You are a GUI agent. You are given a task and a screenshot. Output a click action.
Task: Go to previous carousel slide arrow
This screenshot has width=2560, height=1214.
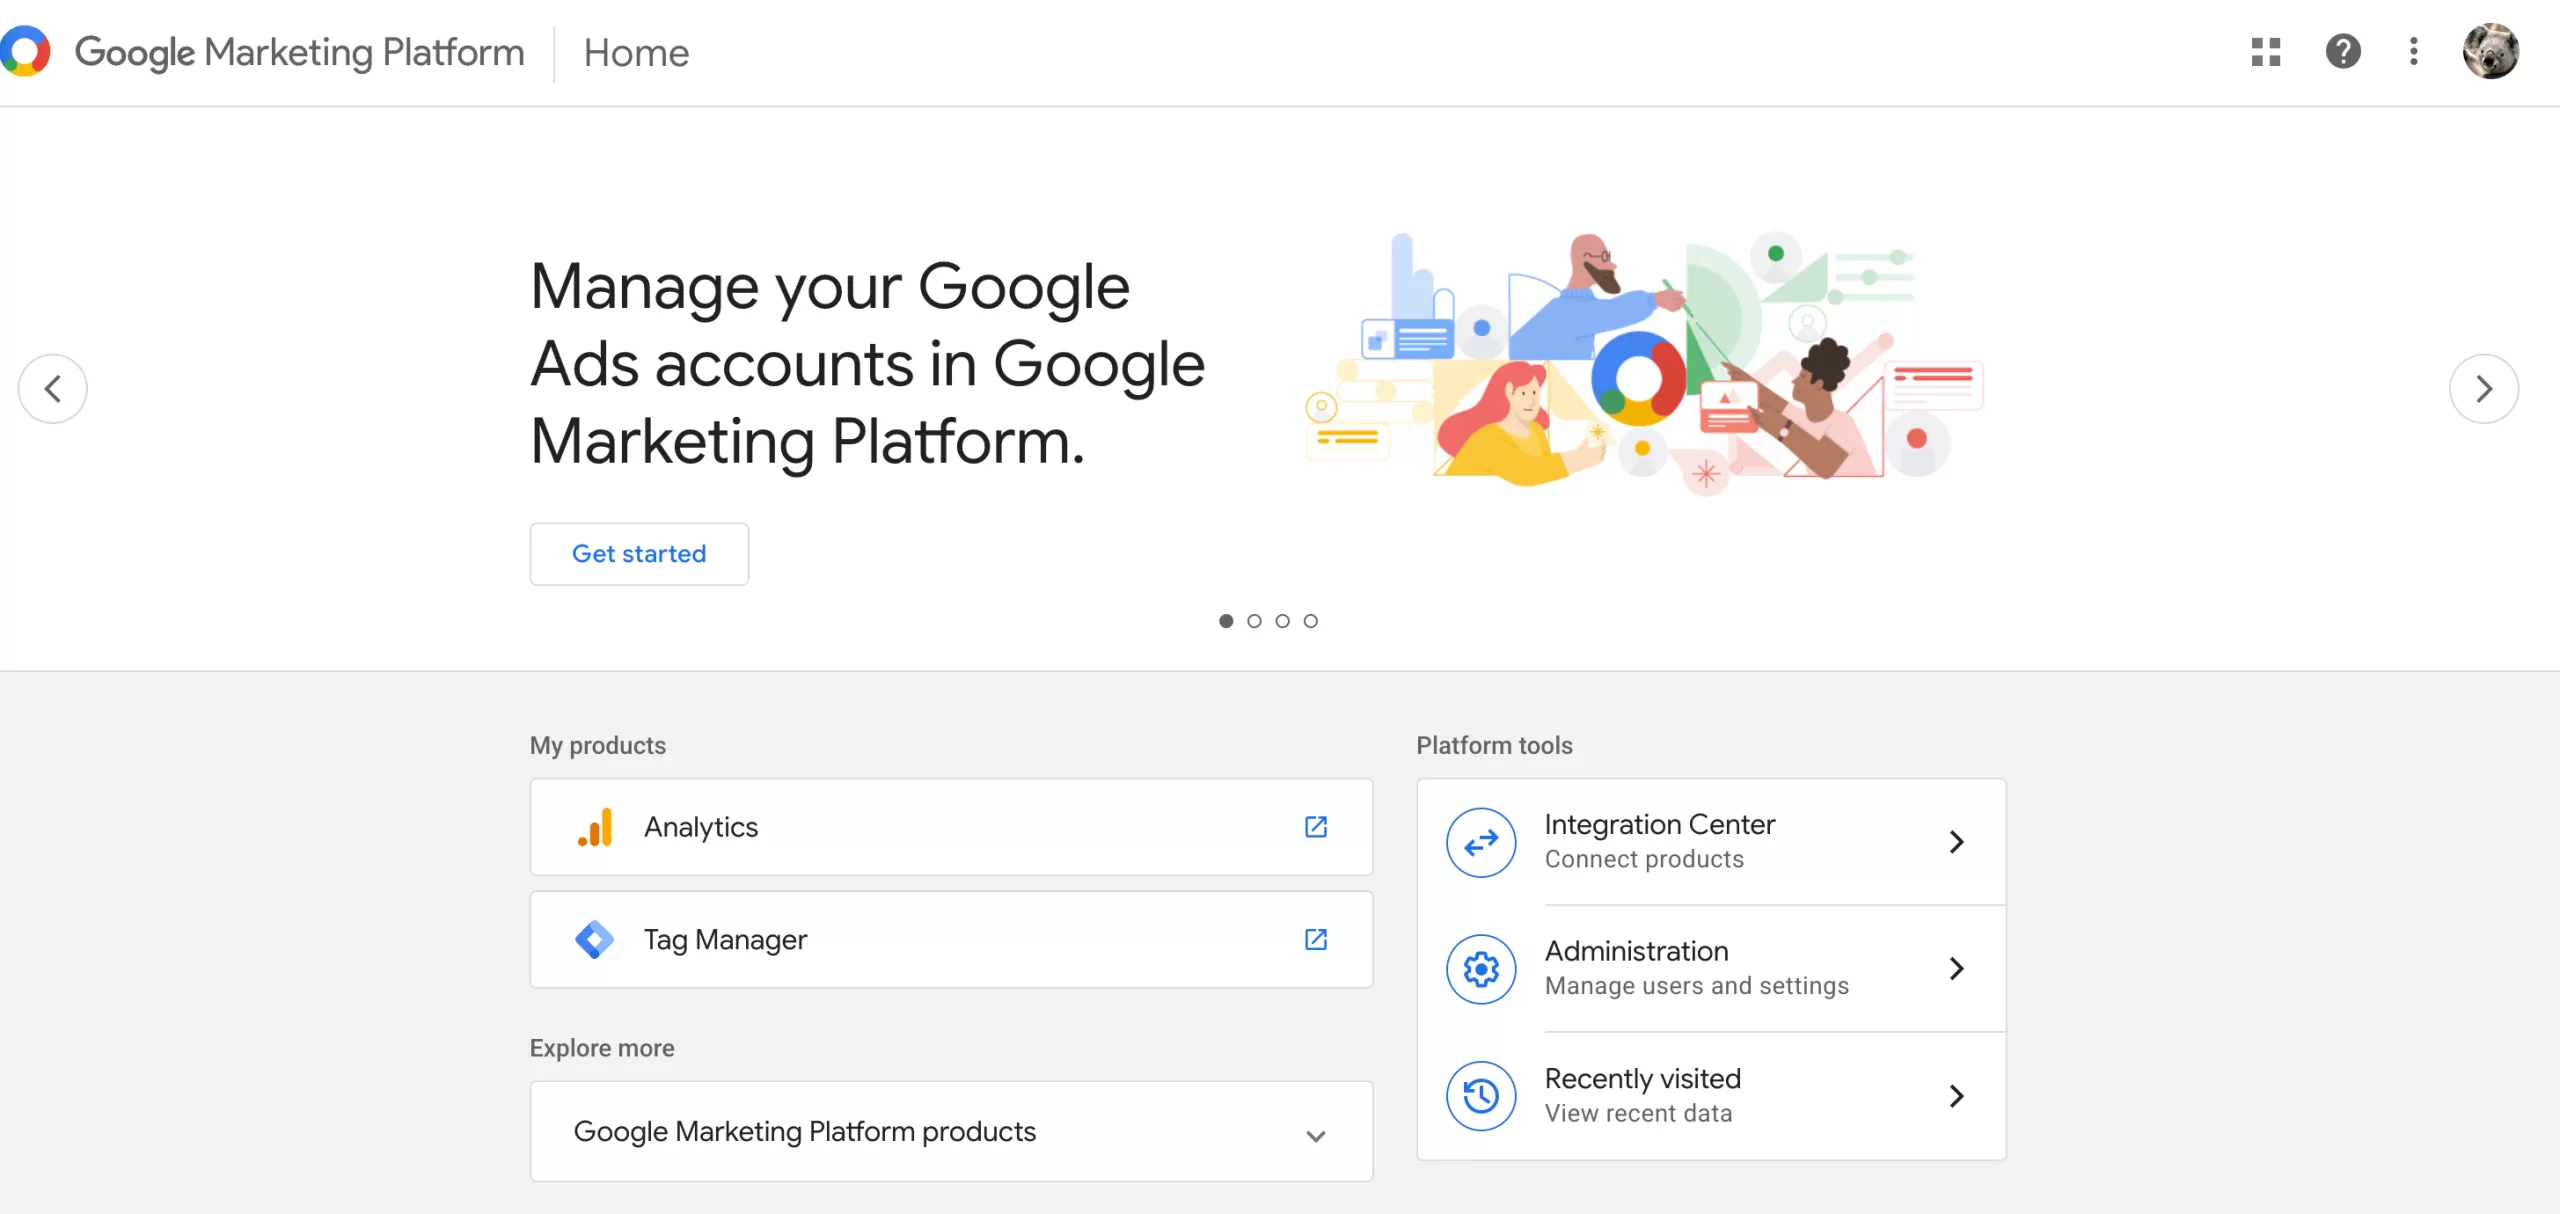coord(53,389)
